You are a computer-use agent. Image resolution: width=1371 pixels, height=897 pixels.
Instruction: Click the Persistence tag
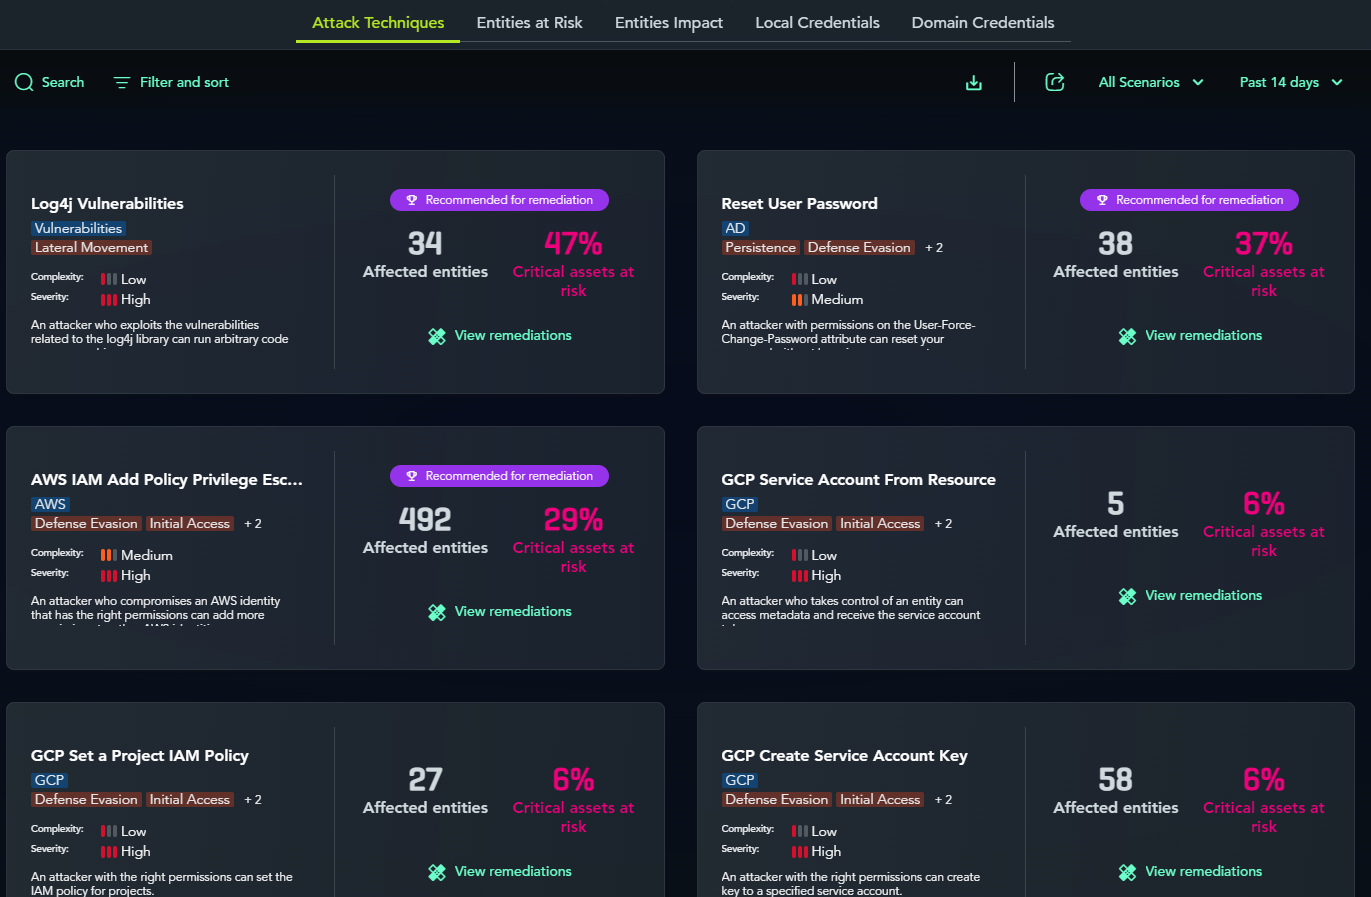tap(760, 247)
